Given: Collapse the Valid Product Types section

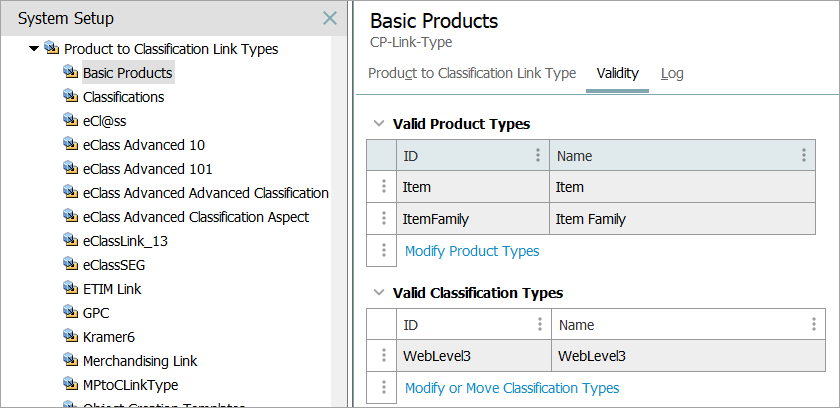Looking at the screenshot, I should [379, 124].
